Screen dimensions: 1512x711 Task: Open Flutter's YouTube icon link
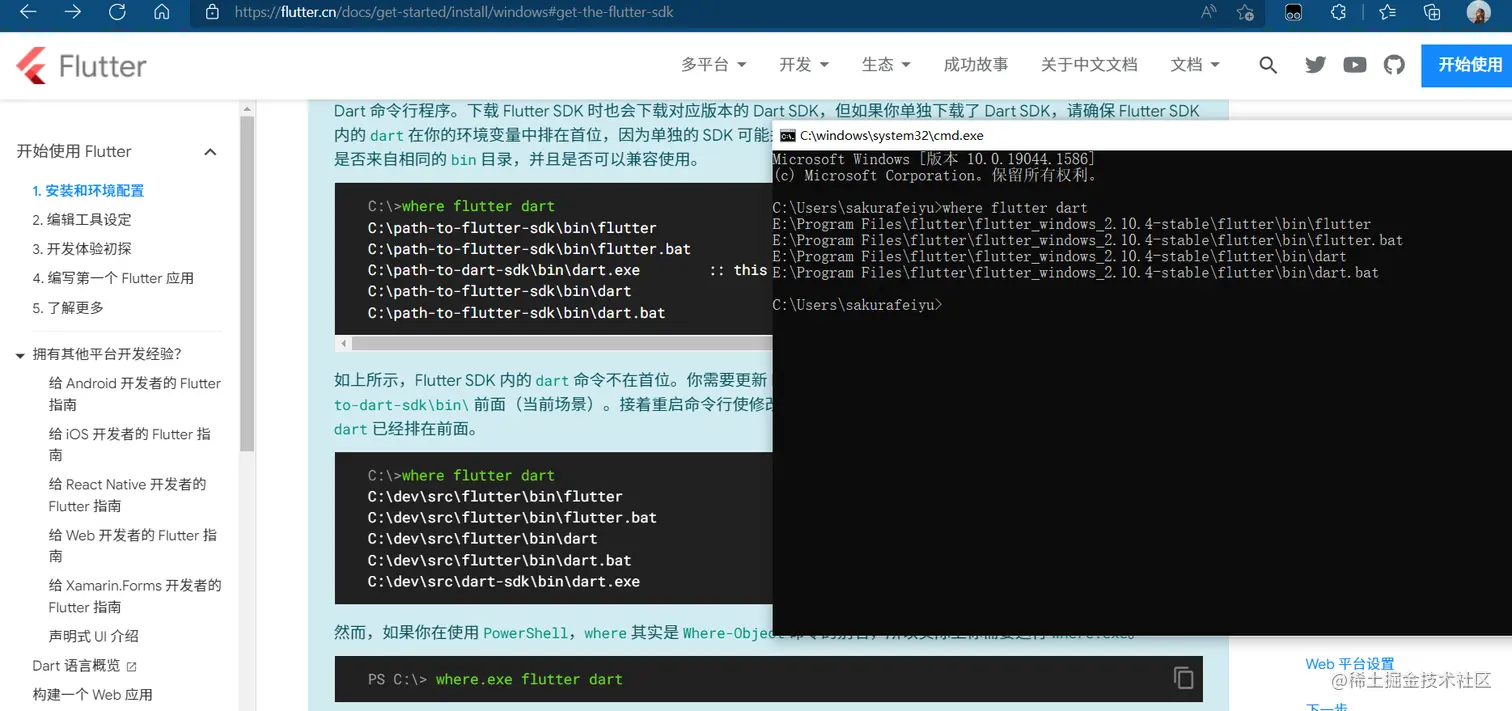coord(1355,65)
